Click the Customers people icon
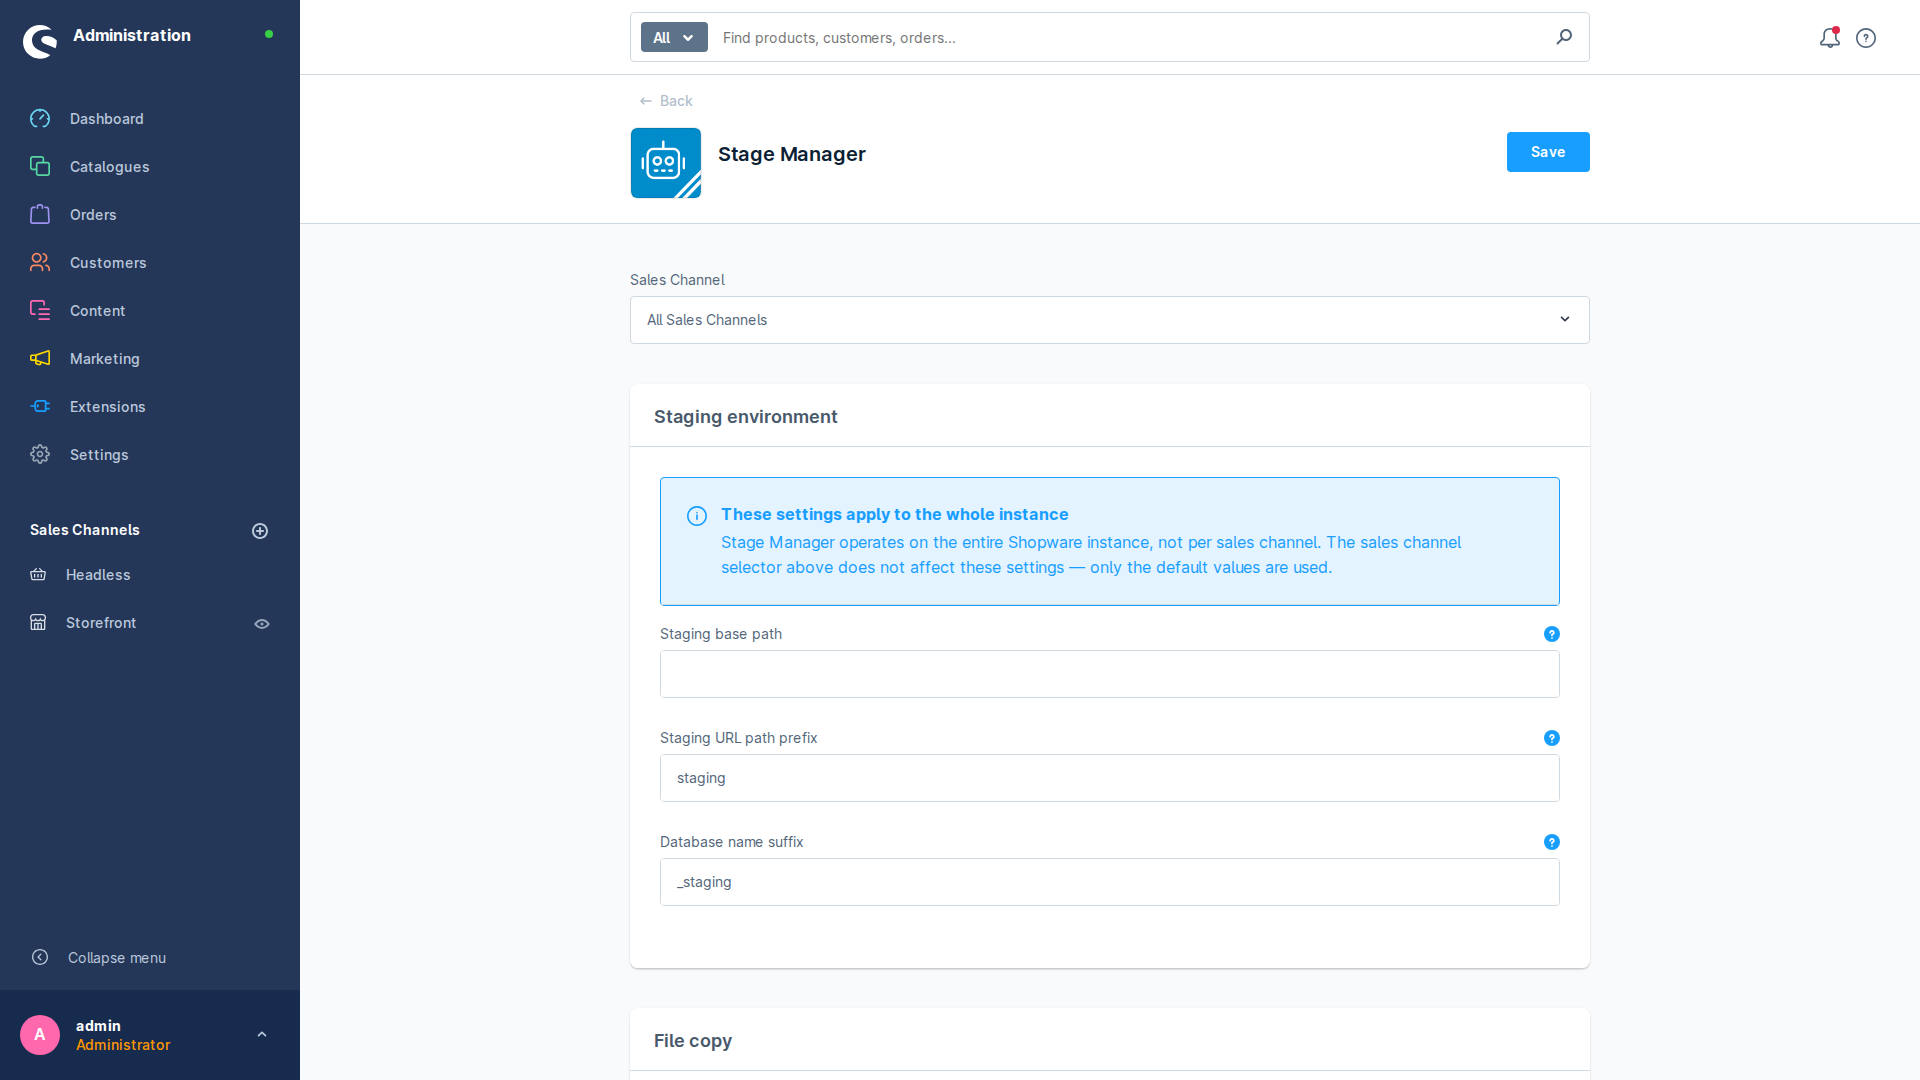Image resolution: width=1920 pixels, height=1080 pixels. (40, 263)
